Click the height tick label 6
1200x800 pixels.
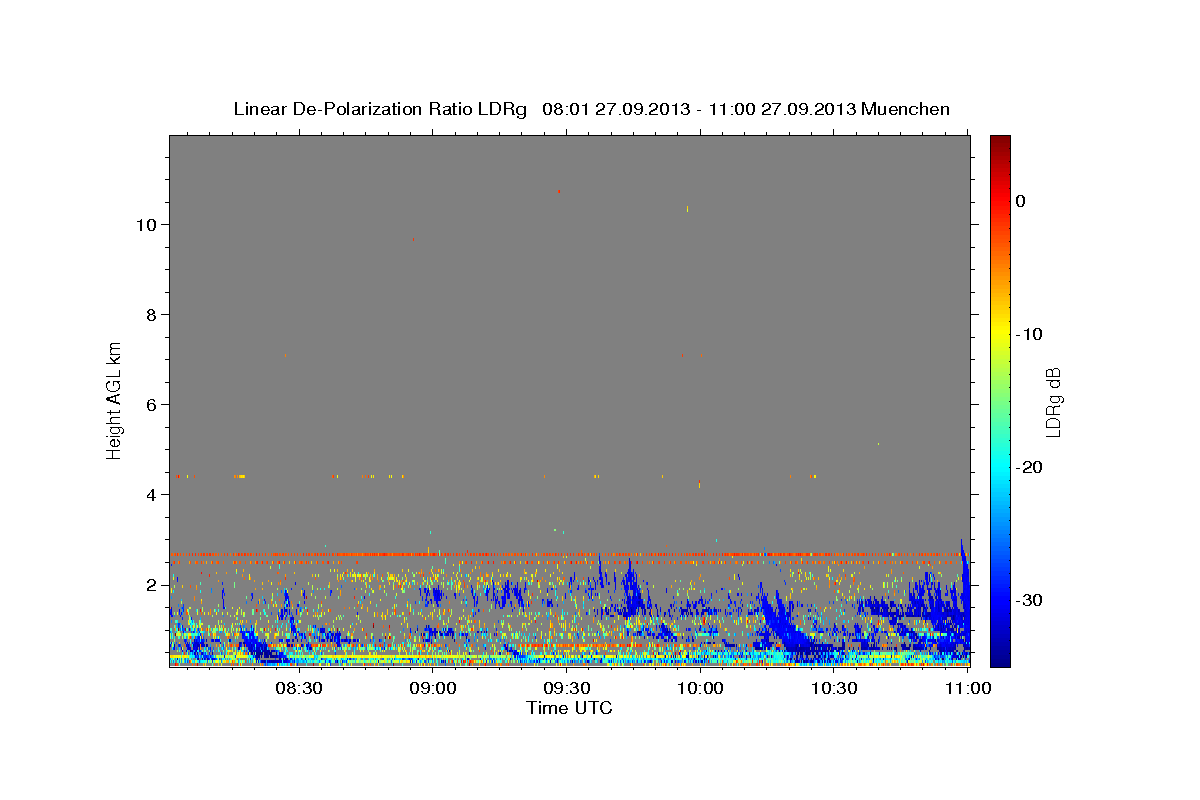(x=152, y=405)
